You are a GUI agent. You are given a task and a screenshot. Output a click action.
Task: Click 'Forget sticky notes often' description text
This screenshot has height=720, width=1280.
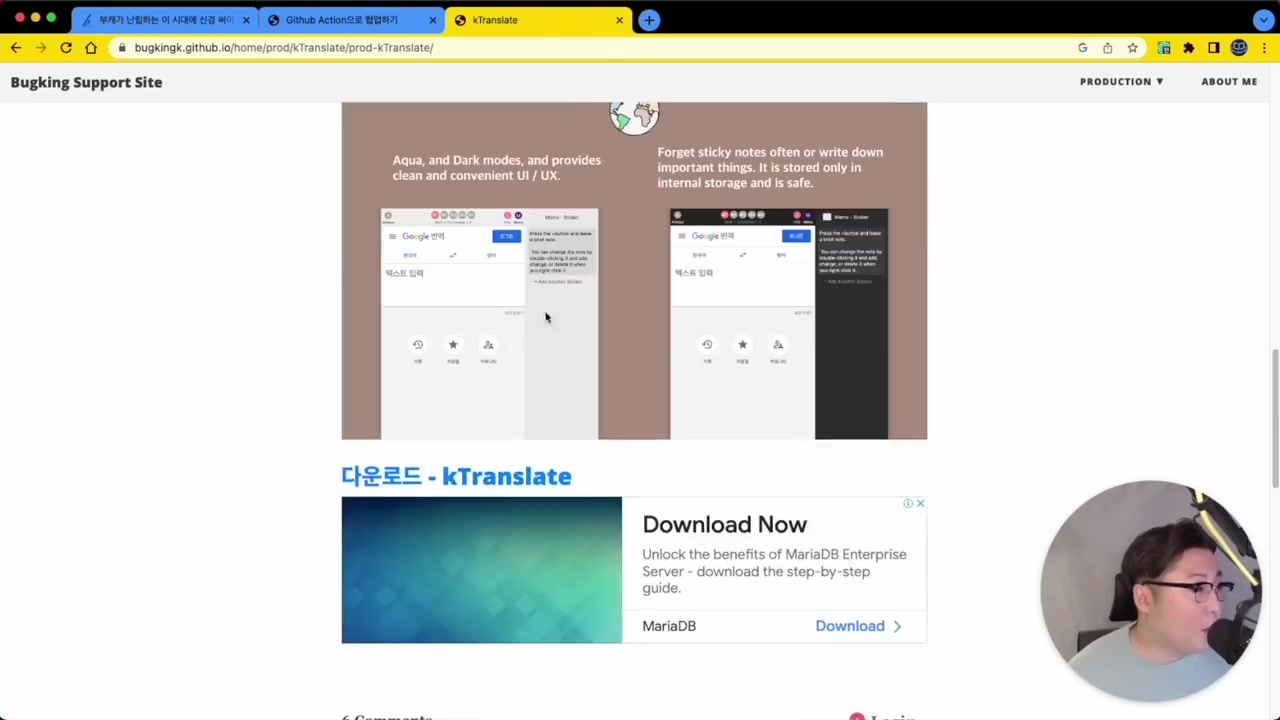pyautogui.click(x=770, y=167)
